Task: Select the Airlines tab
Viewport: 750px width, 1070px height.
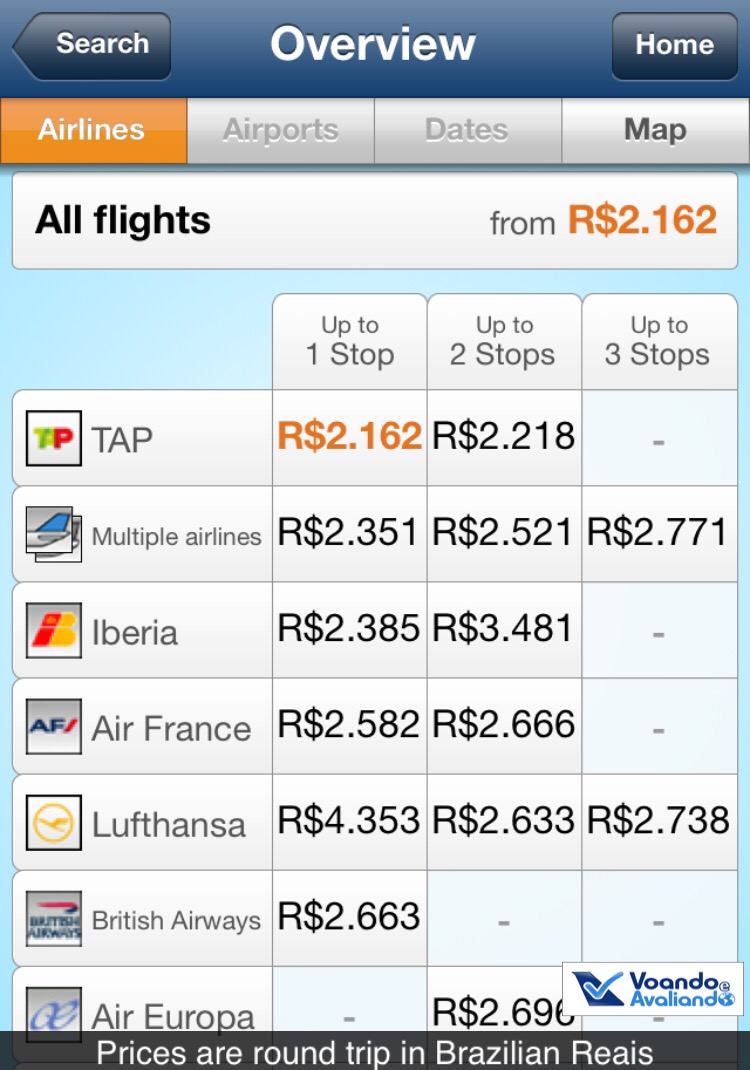Action: pyautogui.click(x=92, y=130)
